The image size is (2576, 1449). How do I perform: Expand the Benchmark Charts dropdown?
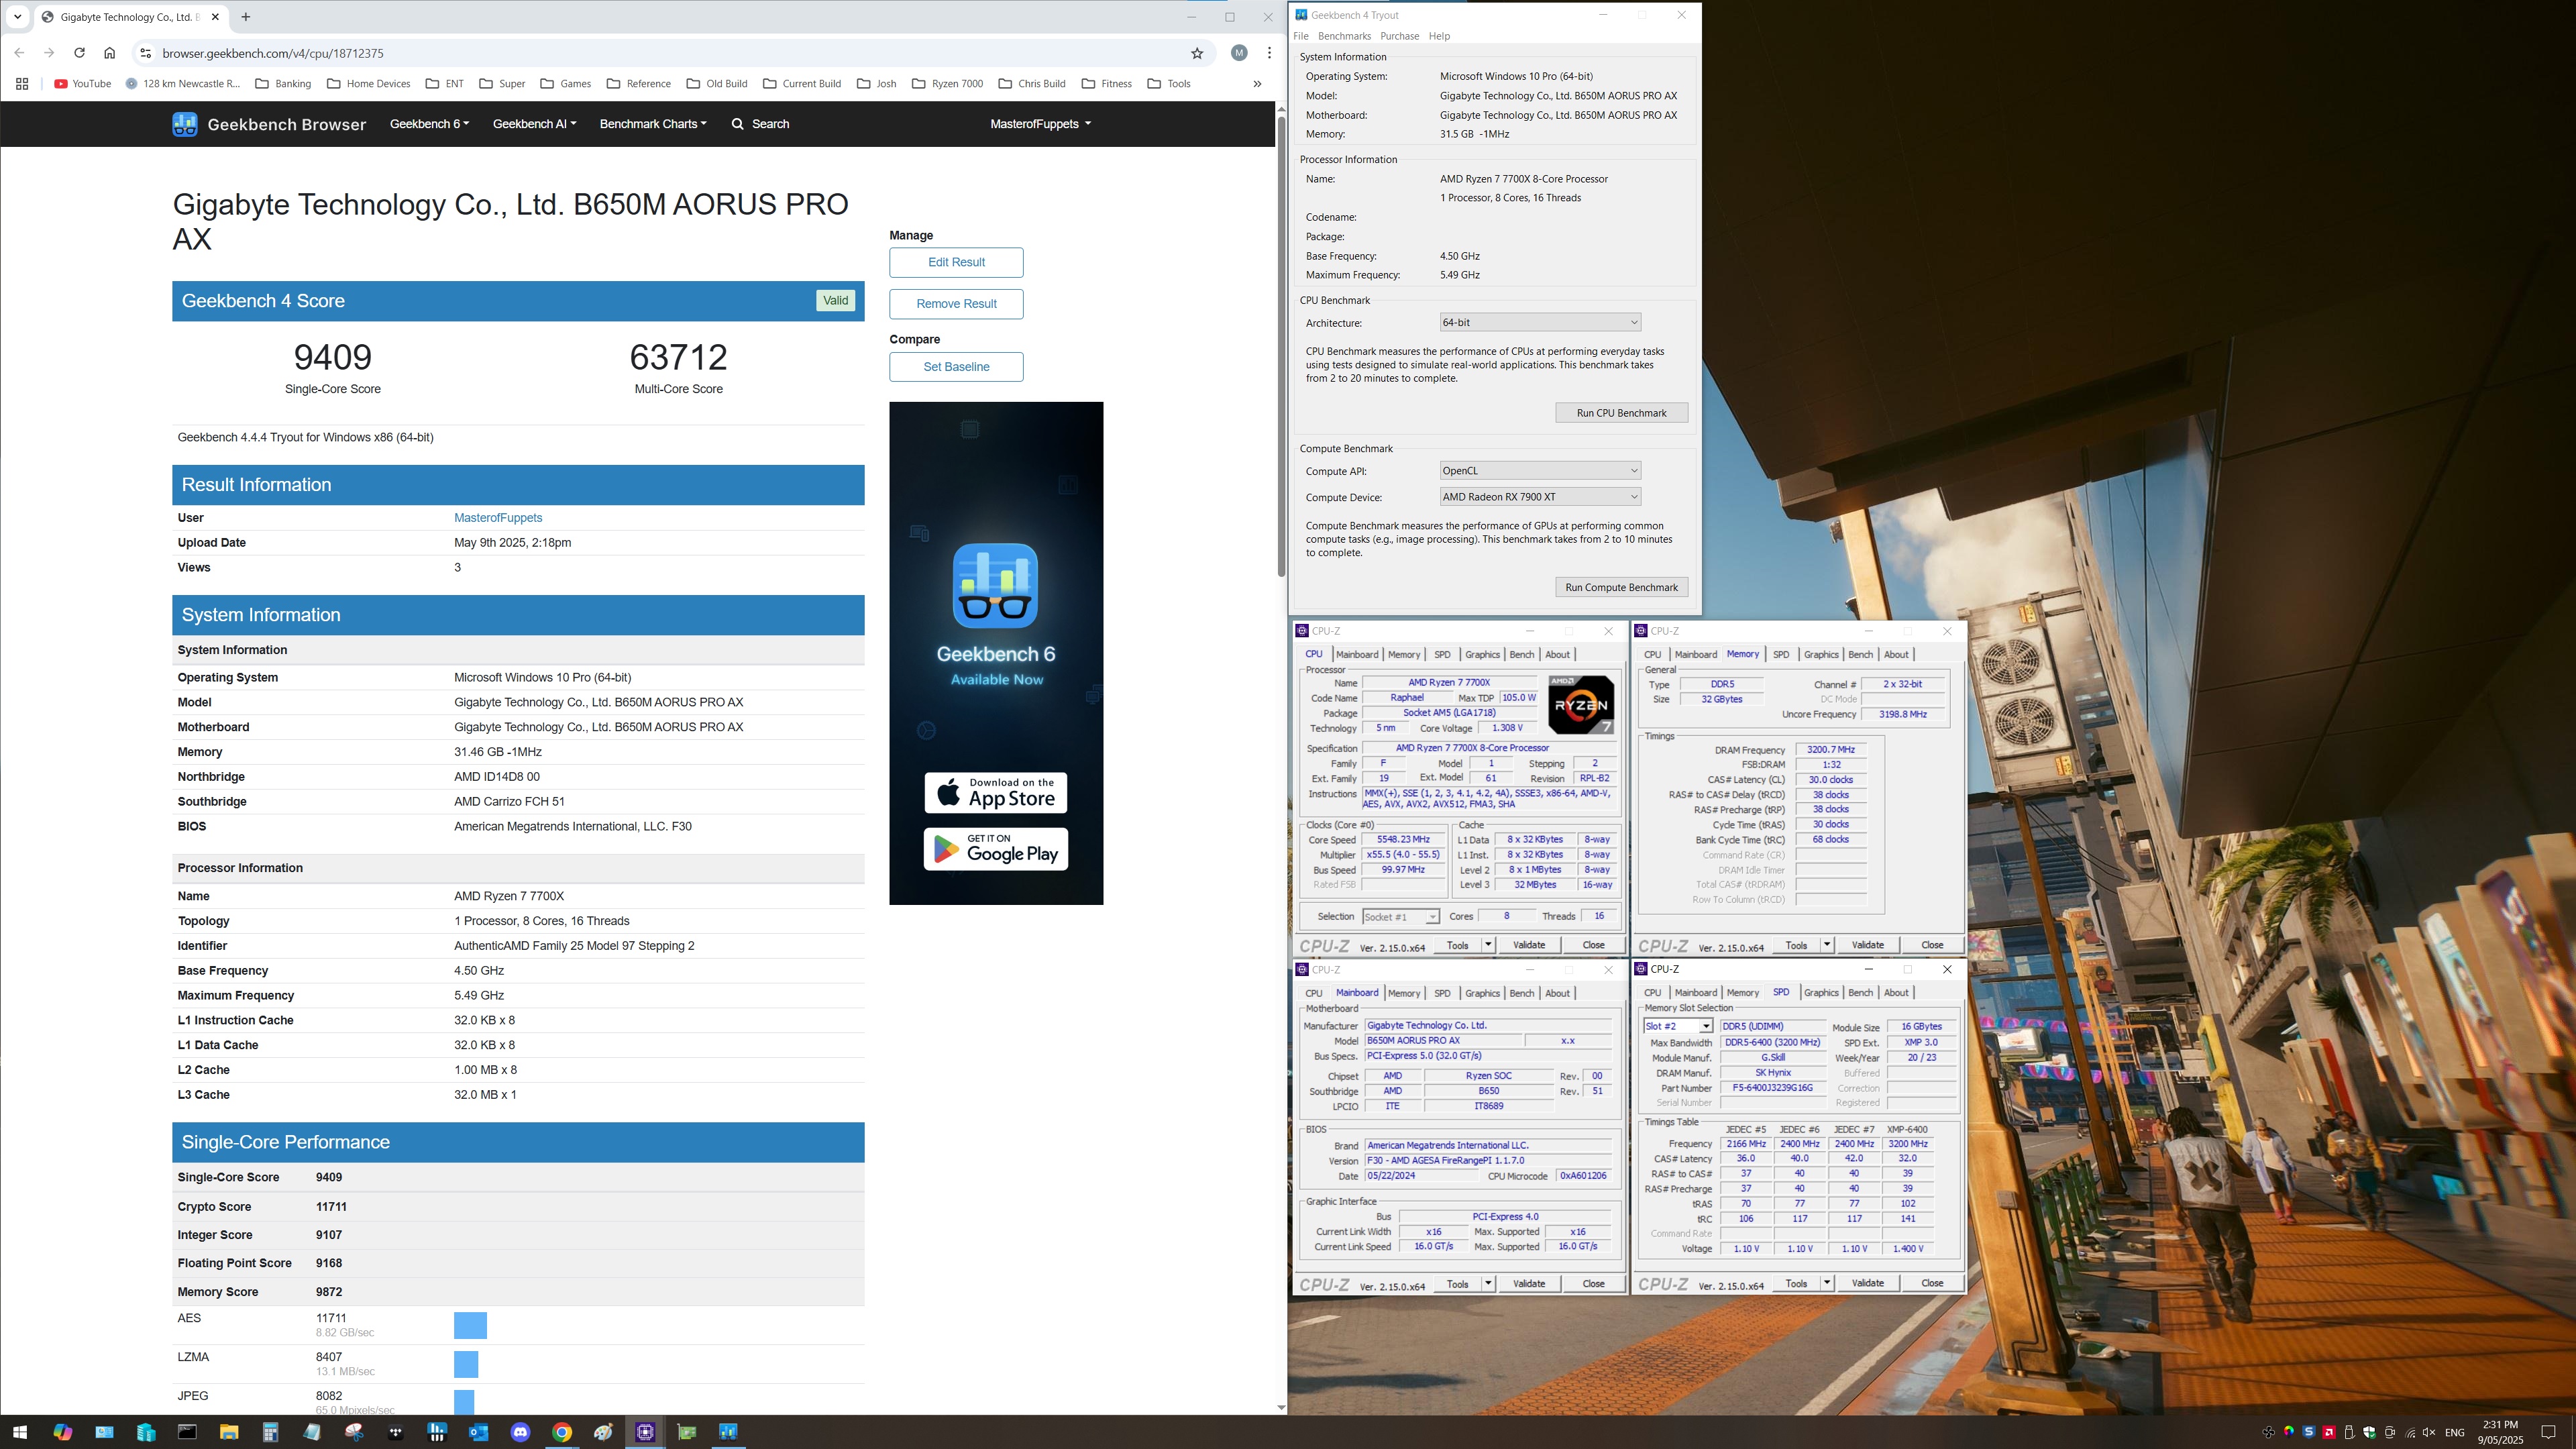pyautogui.click(x=653, y=124)
